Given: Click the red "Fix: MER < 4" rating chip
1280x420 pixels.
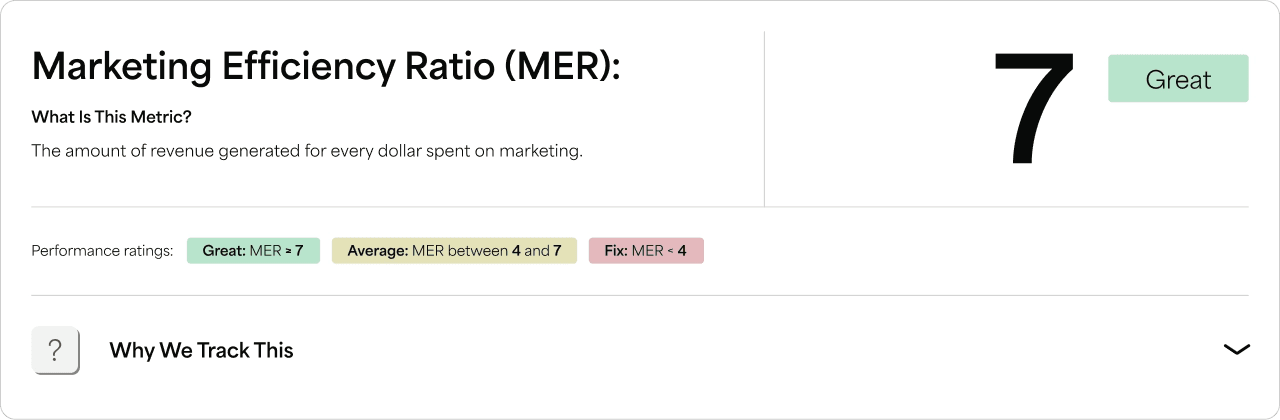Looking at the screenshot, I should [646, 251].
